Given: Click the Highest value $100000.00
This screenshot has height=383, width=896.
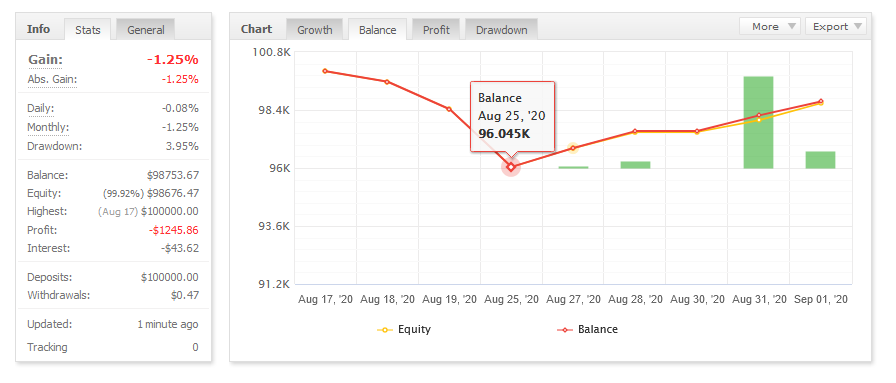Looking at the screenshot, I should 170,212.
